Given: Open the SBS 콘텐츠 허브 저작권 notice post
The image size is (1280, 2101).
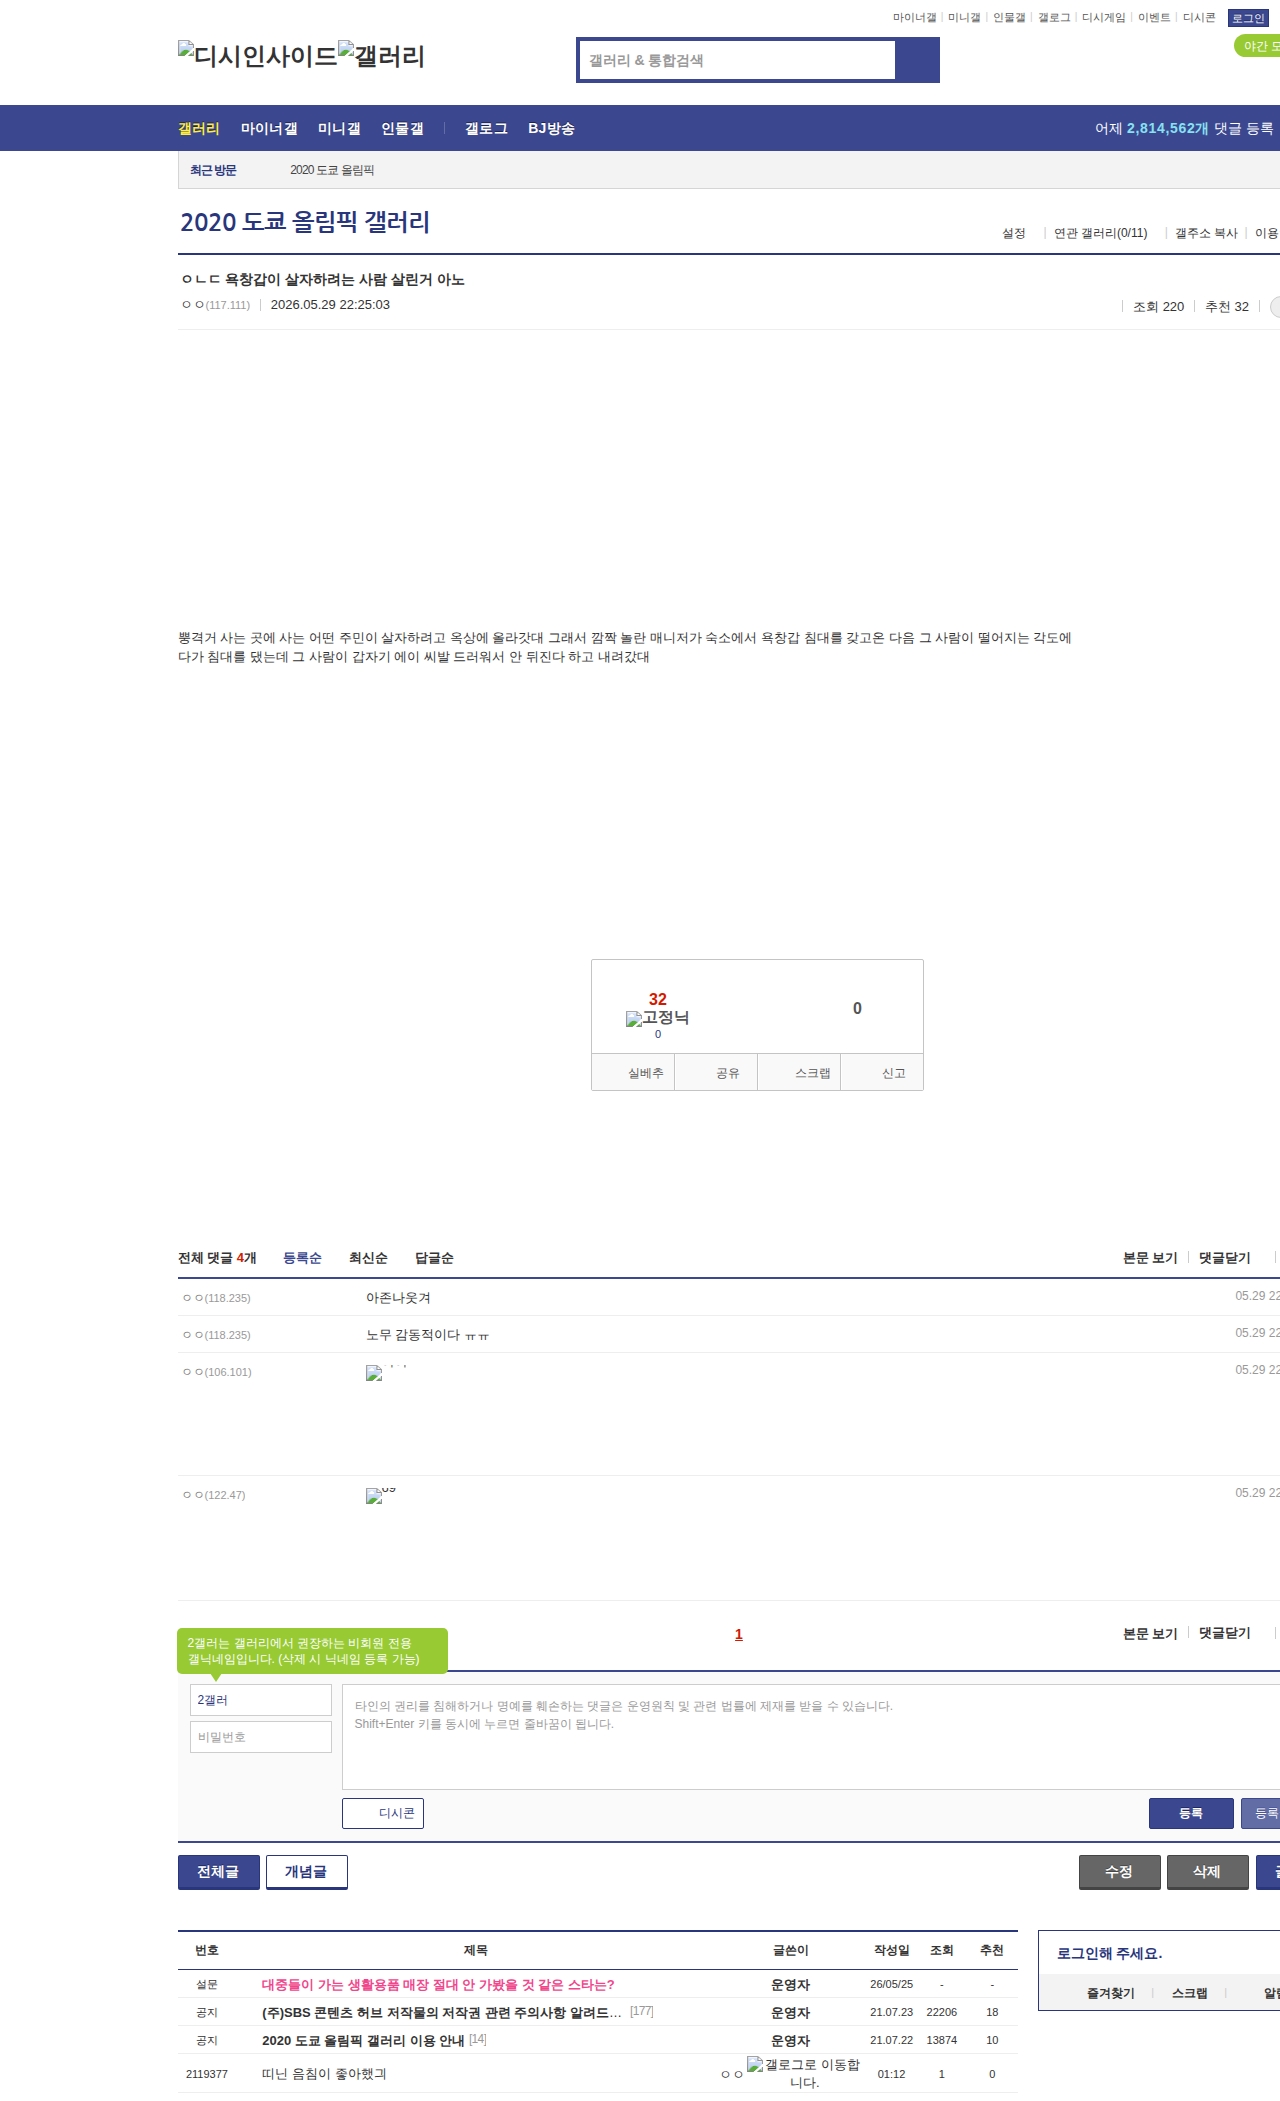Looking at the screenshot, I should tap(442, 2013).
